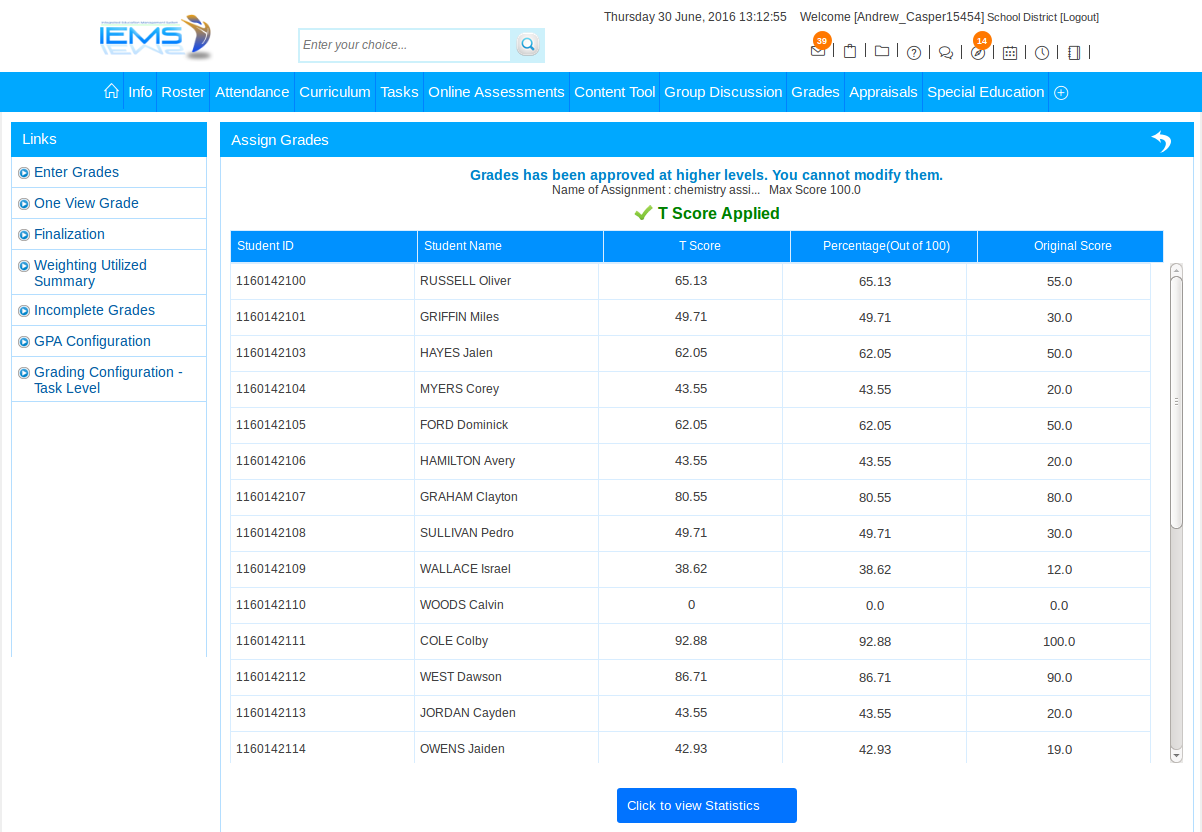Screen dimensions: 1202x832
Task: Go to Home via house icon
Action: click(111, 91)
